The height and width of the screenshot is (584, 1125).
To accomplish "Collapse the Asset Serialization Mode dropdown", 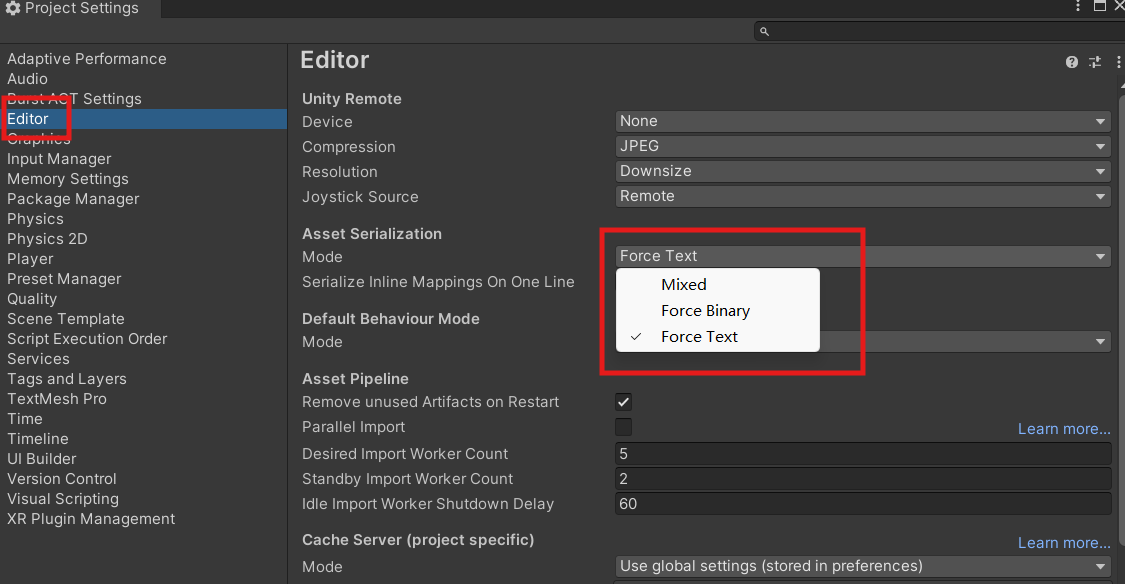I will coord(863,256).
